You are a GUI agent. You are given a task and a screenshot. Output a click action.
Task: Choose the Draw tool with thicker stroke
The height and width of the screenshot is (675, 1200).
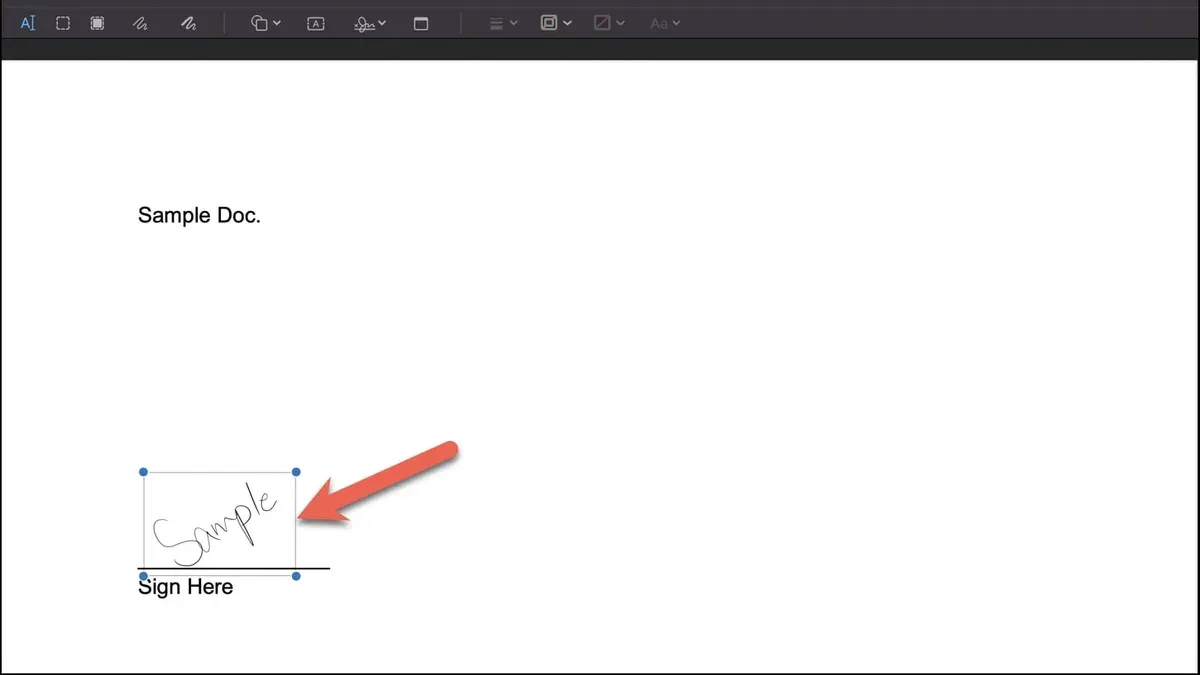[x=188, y=23]
